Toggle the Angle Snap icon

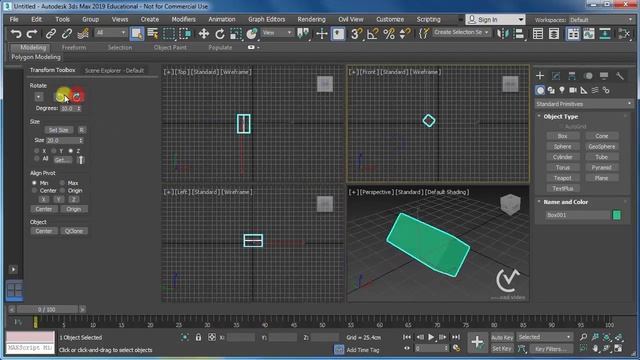(372, 34)
